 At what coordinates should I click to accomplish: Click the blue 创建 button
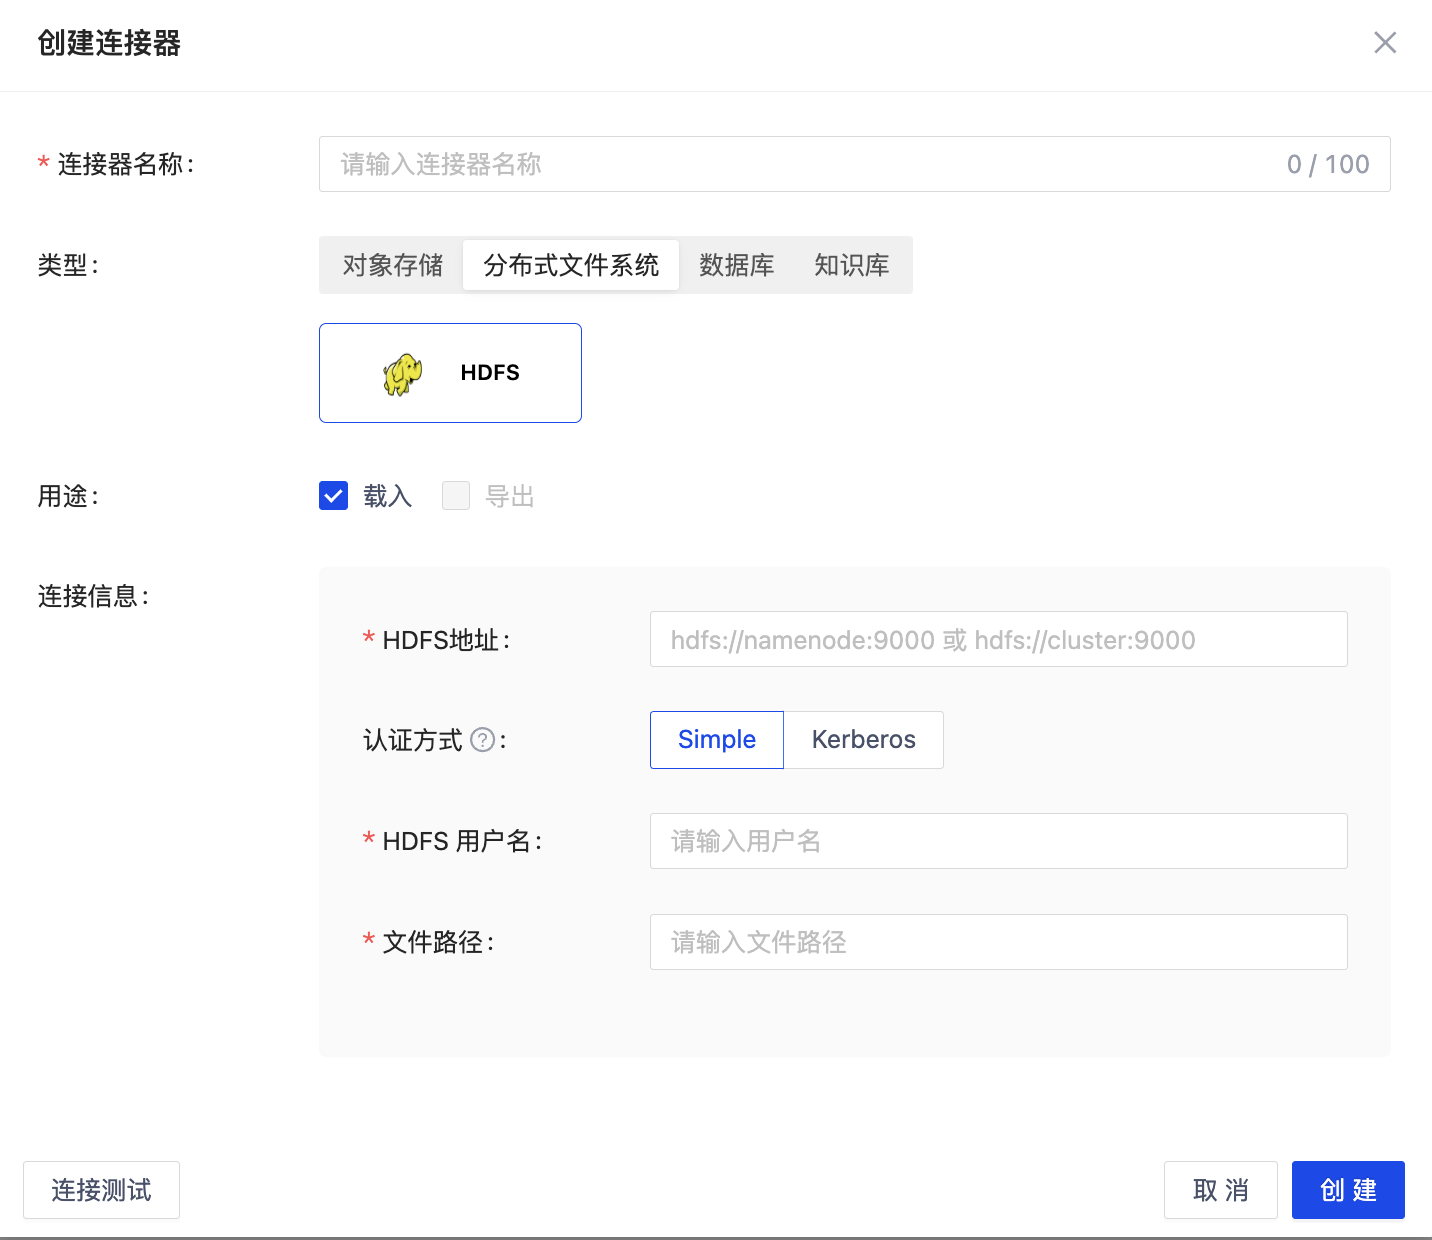click(x=1347, y=1190)
